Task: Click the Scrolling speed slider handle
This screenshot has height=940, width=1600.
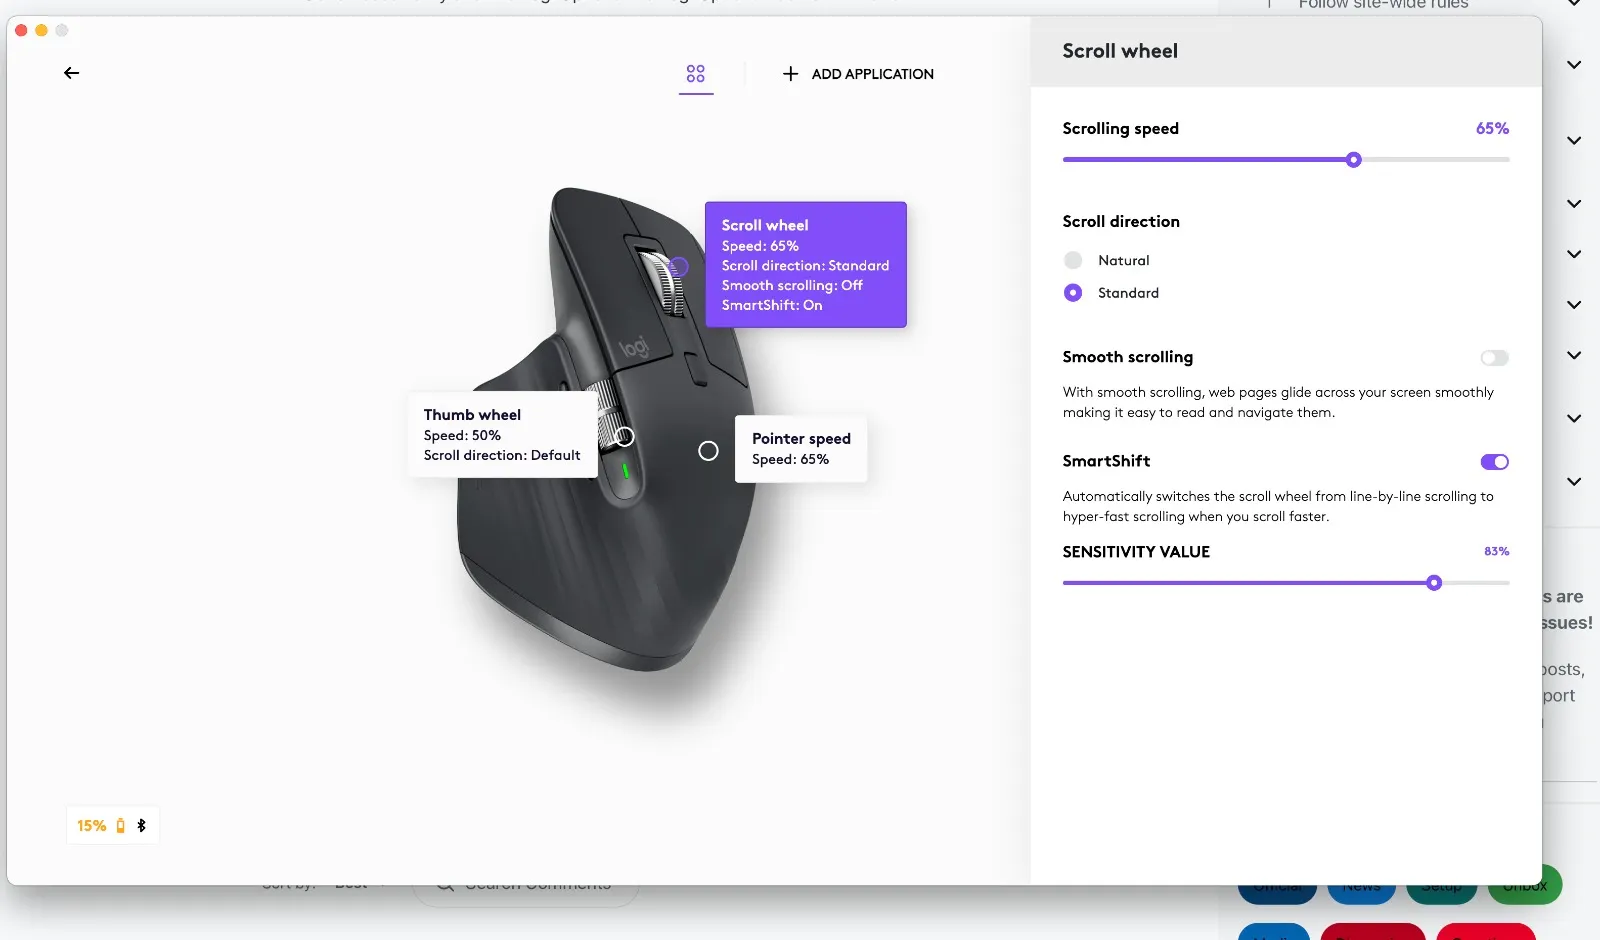Action: tap(1354, 160)
